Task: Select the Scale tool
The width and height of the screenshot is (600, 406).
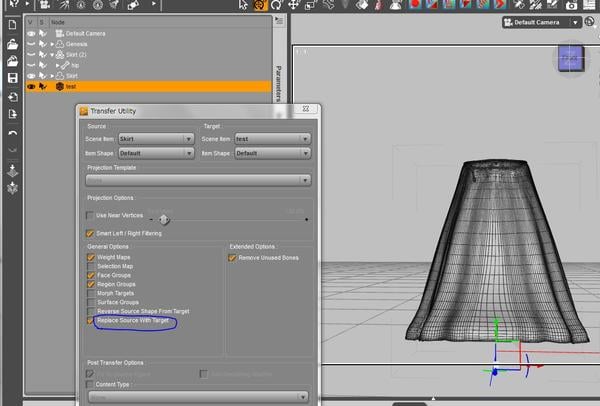Action: [311, 5]
